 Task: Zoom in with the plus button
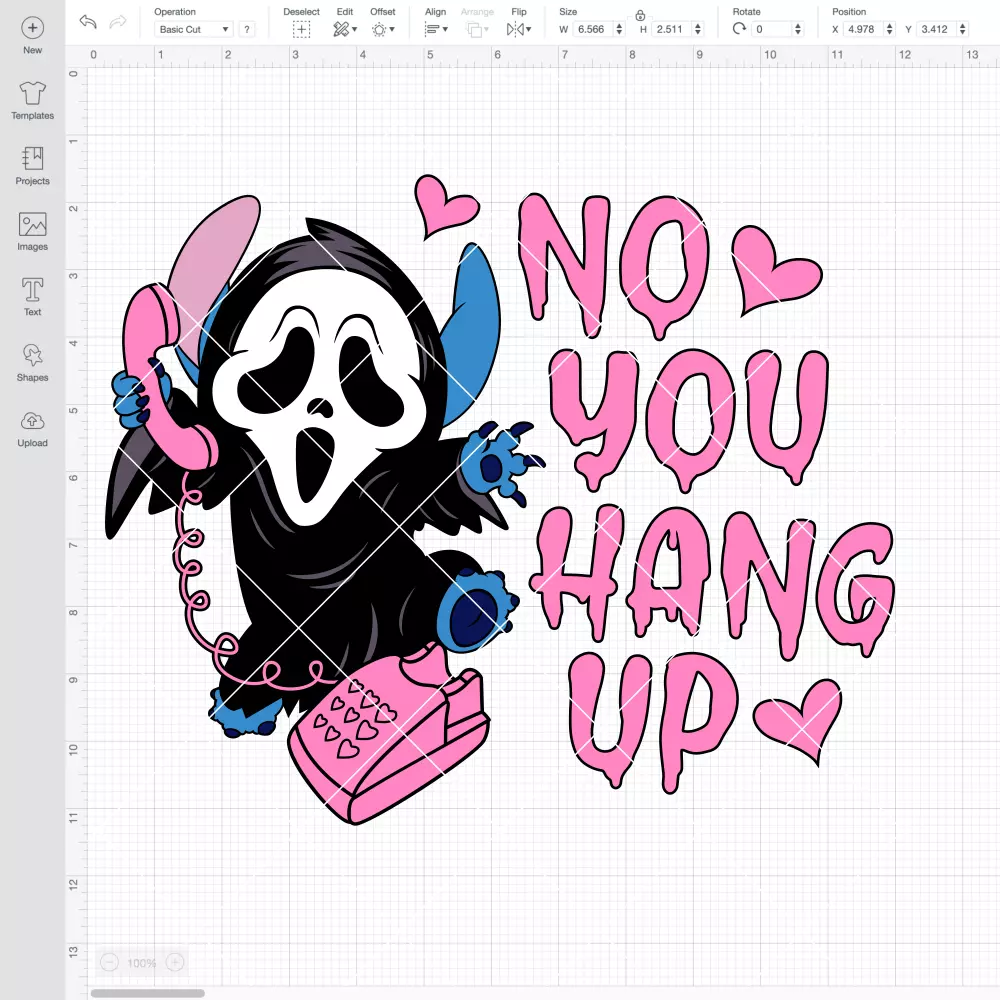tap(175, 962)
